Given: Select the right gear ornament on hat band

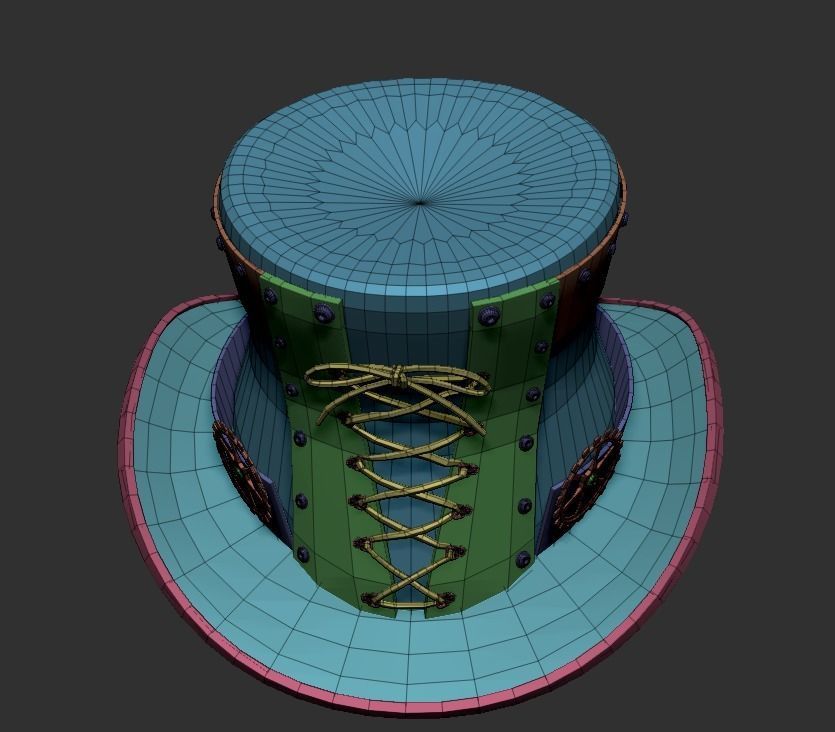Looking at the screenshot, I should (587, 480).
